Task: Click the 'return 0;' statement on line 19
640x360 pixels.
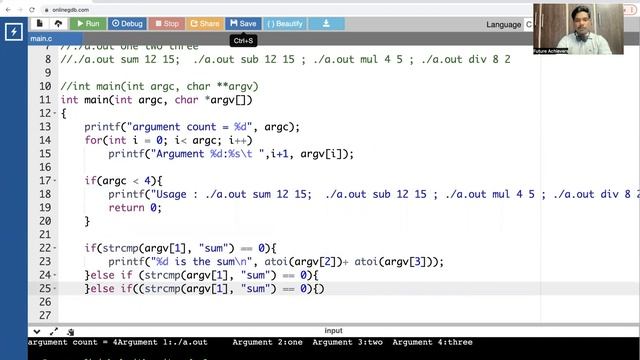Action: coord(135,208)
